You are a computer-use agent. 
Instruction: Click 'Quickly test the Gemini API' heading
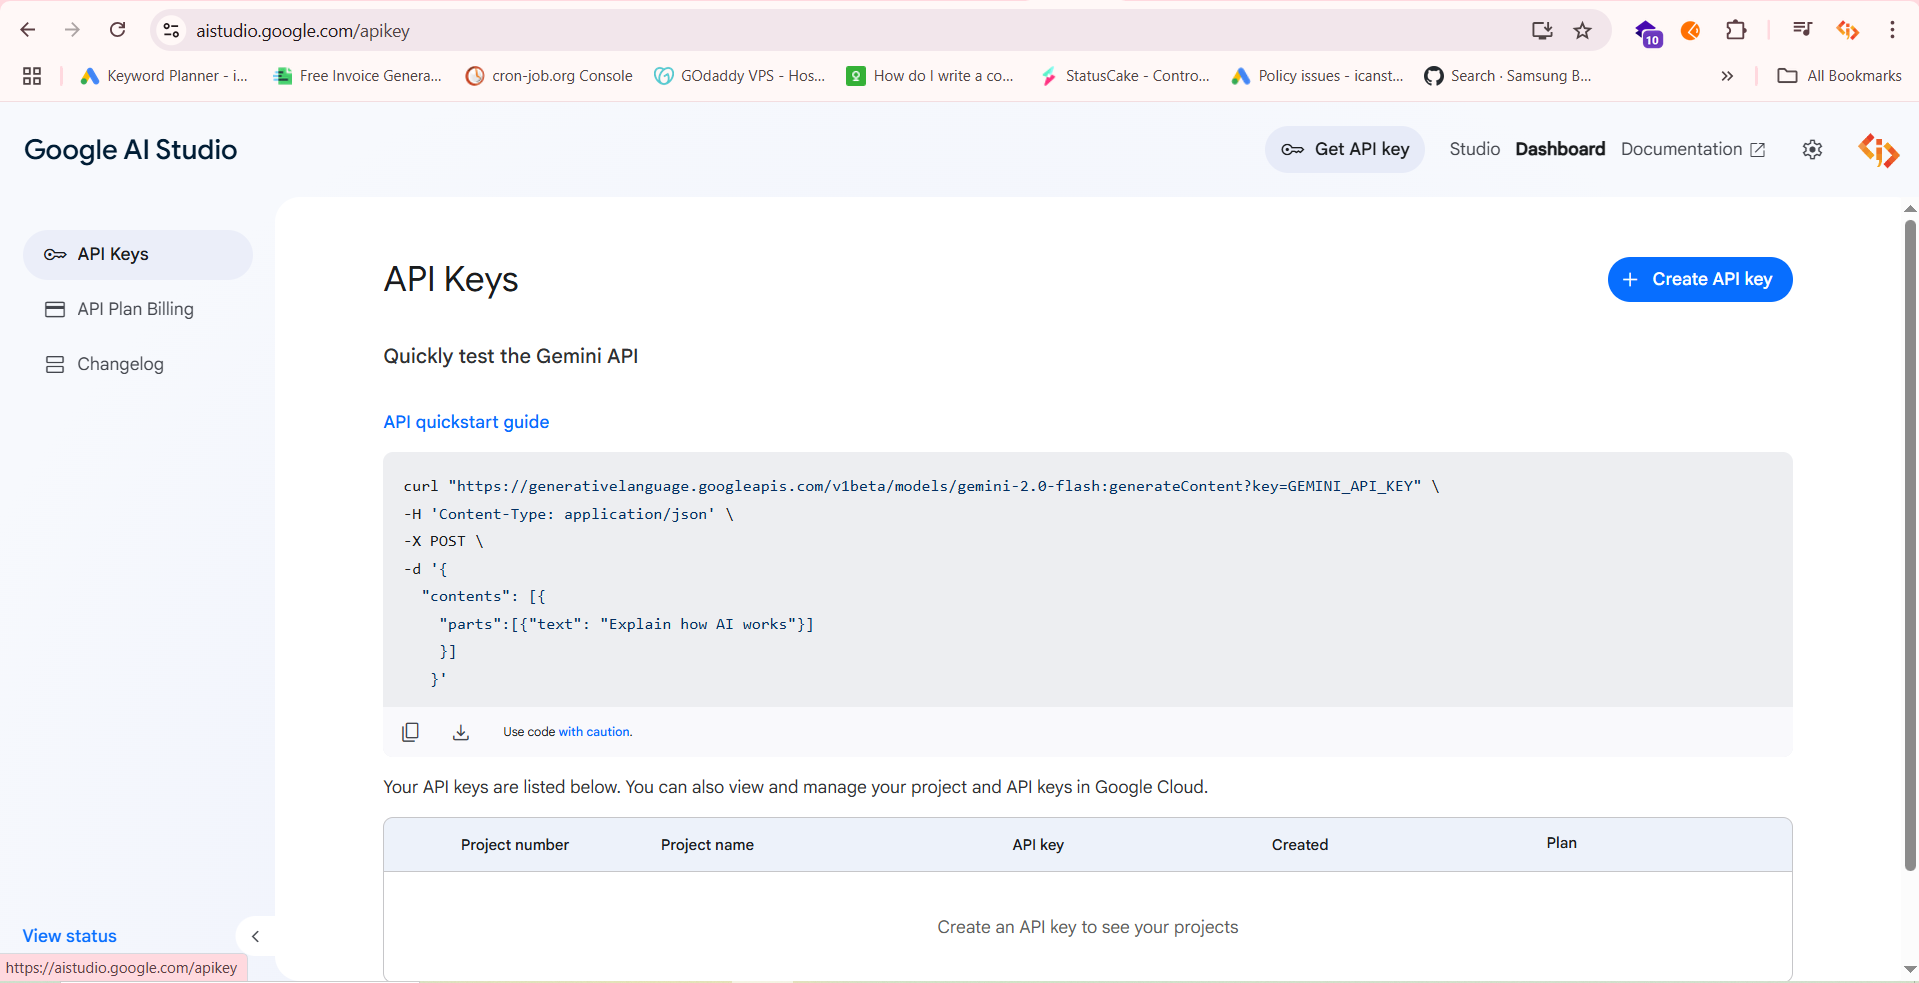pyautogui.click(x=511, y=356)
